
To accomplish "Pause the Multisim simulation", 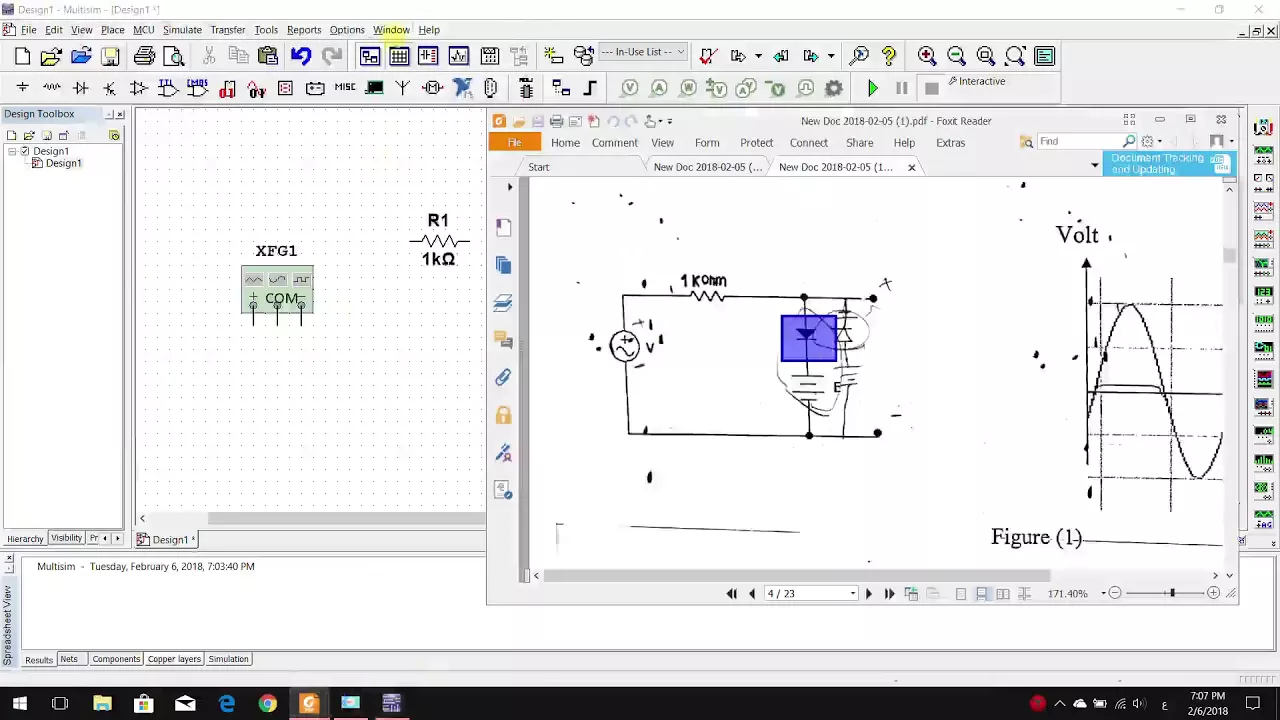I will click(x=901, y=88).
